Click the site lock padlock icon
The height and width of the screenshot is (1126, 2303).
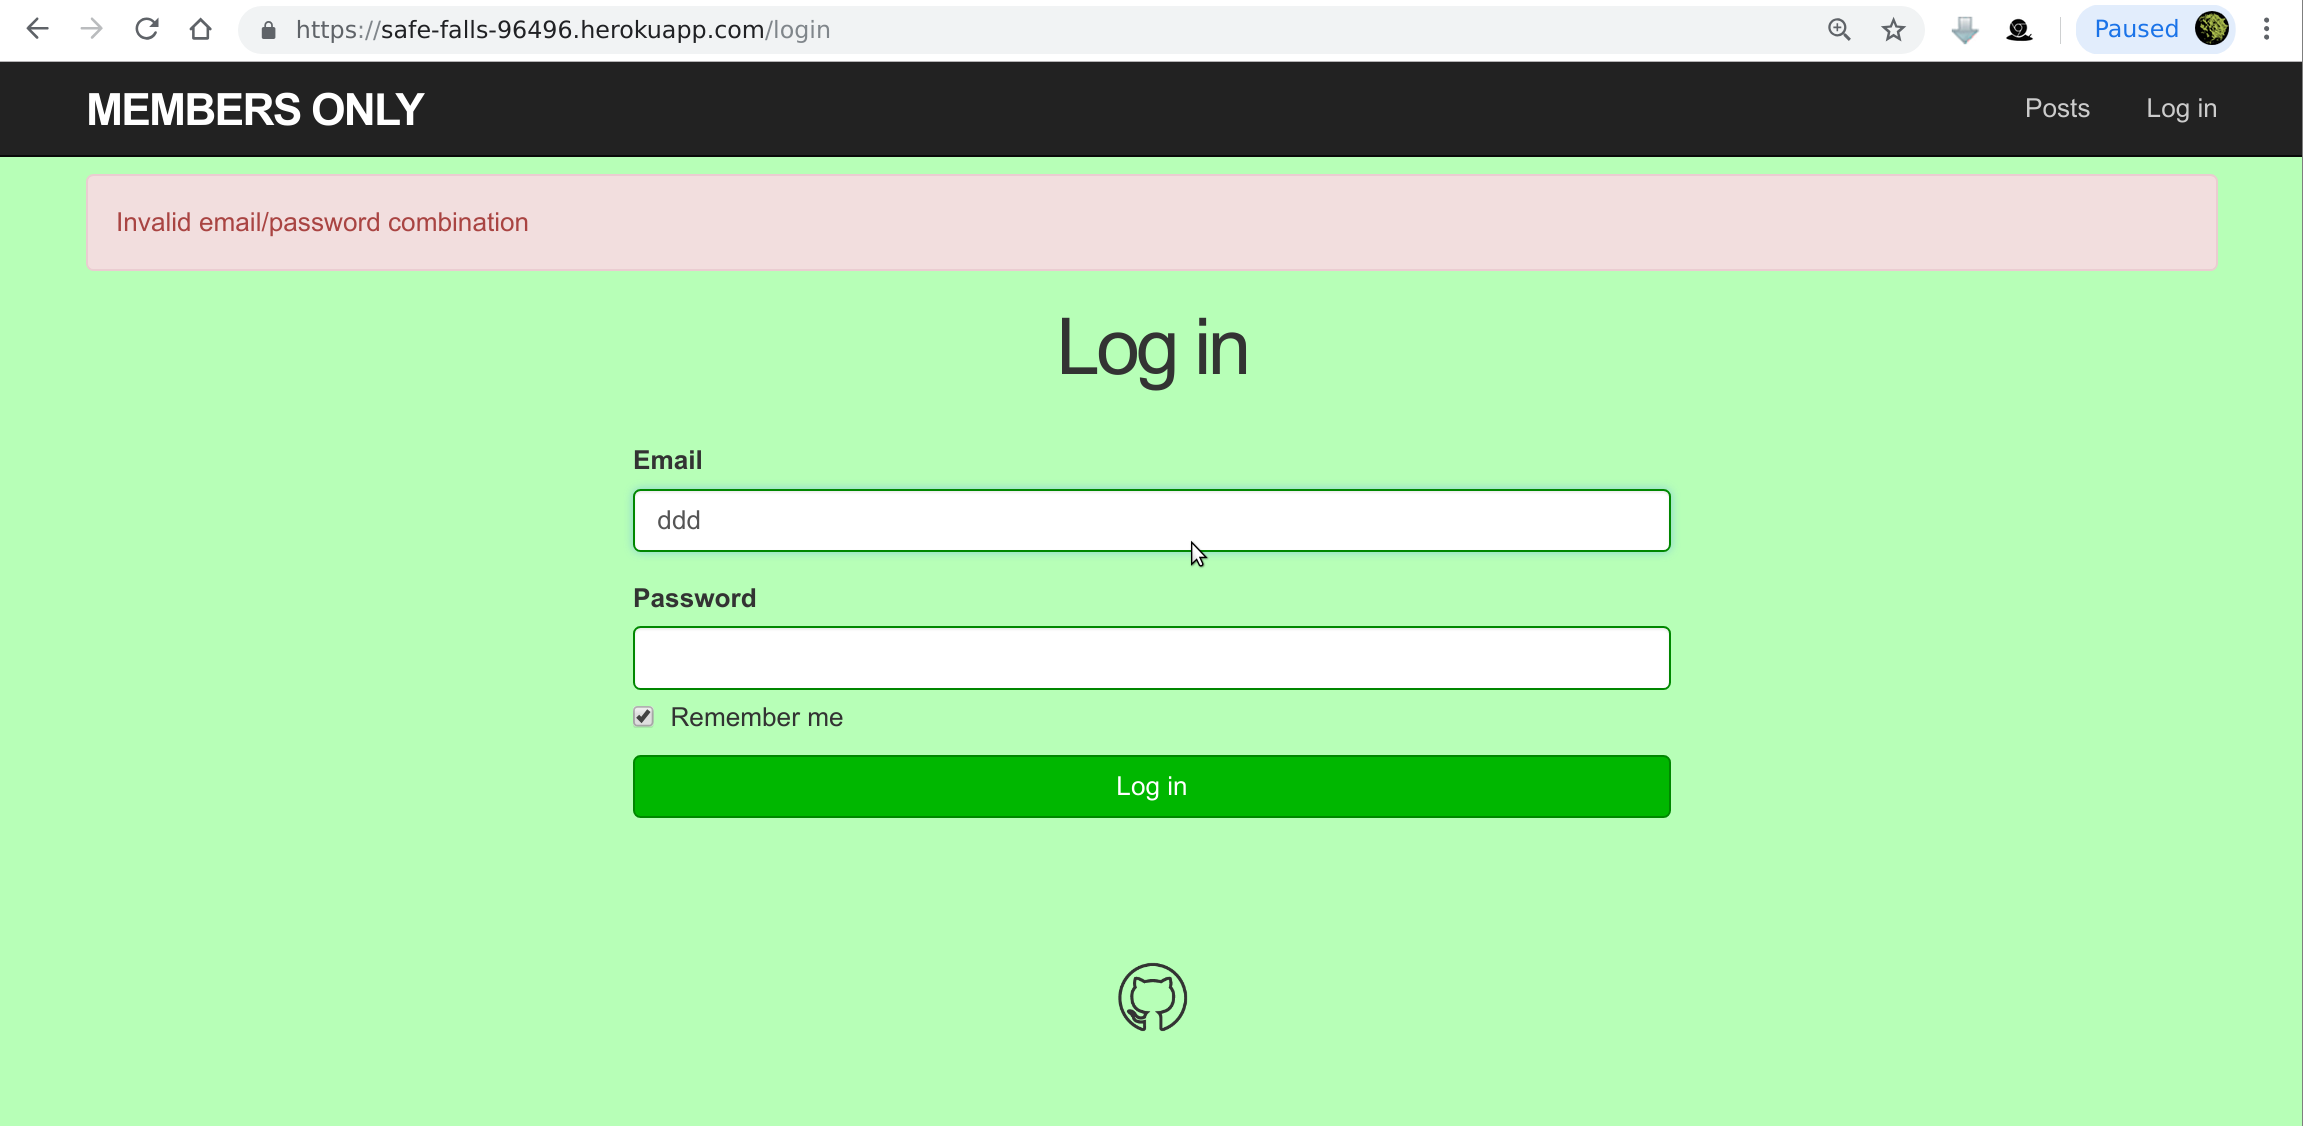tap(268, 30)
